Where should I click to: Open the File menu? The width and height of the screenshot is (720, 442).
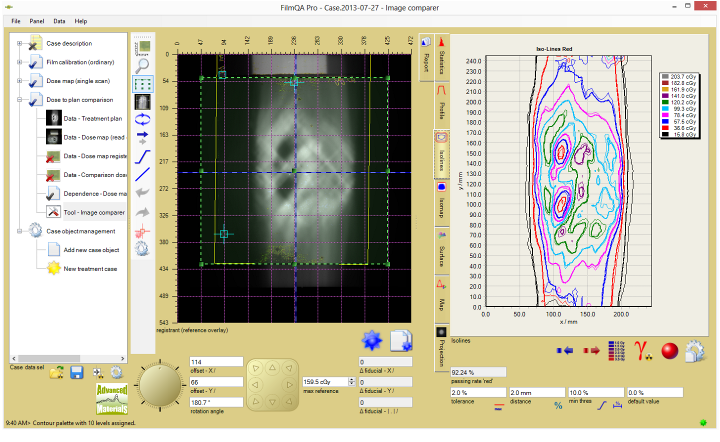coord(16,21)
